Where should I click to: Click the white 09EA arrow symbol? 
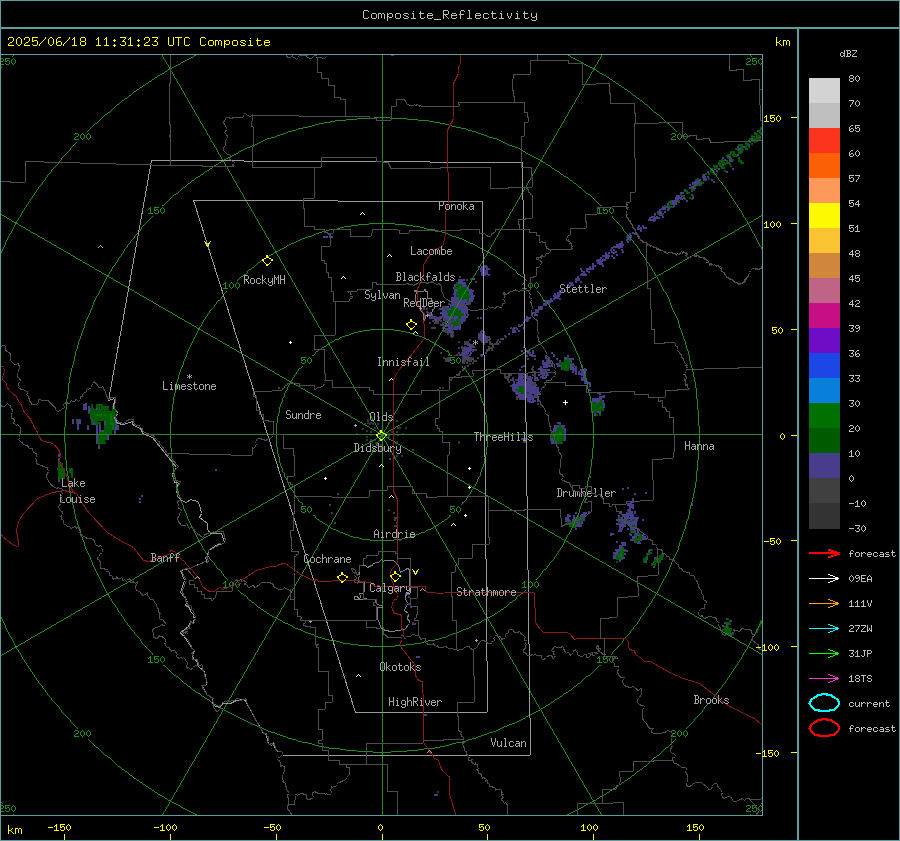(x=824, y=578)
